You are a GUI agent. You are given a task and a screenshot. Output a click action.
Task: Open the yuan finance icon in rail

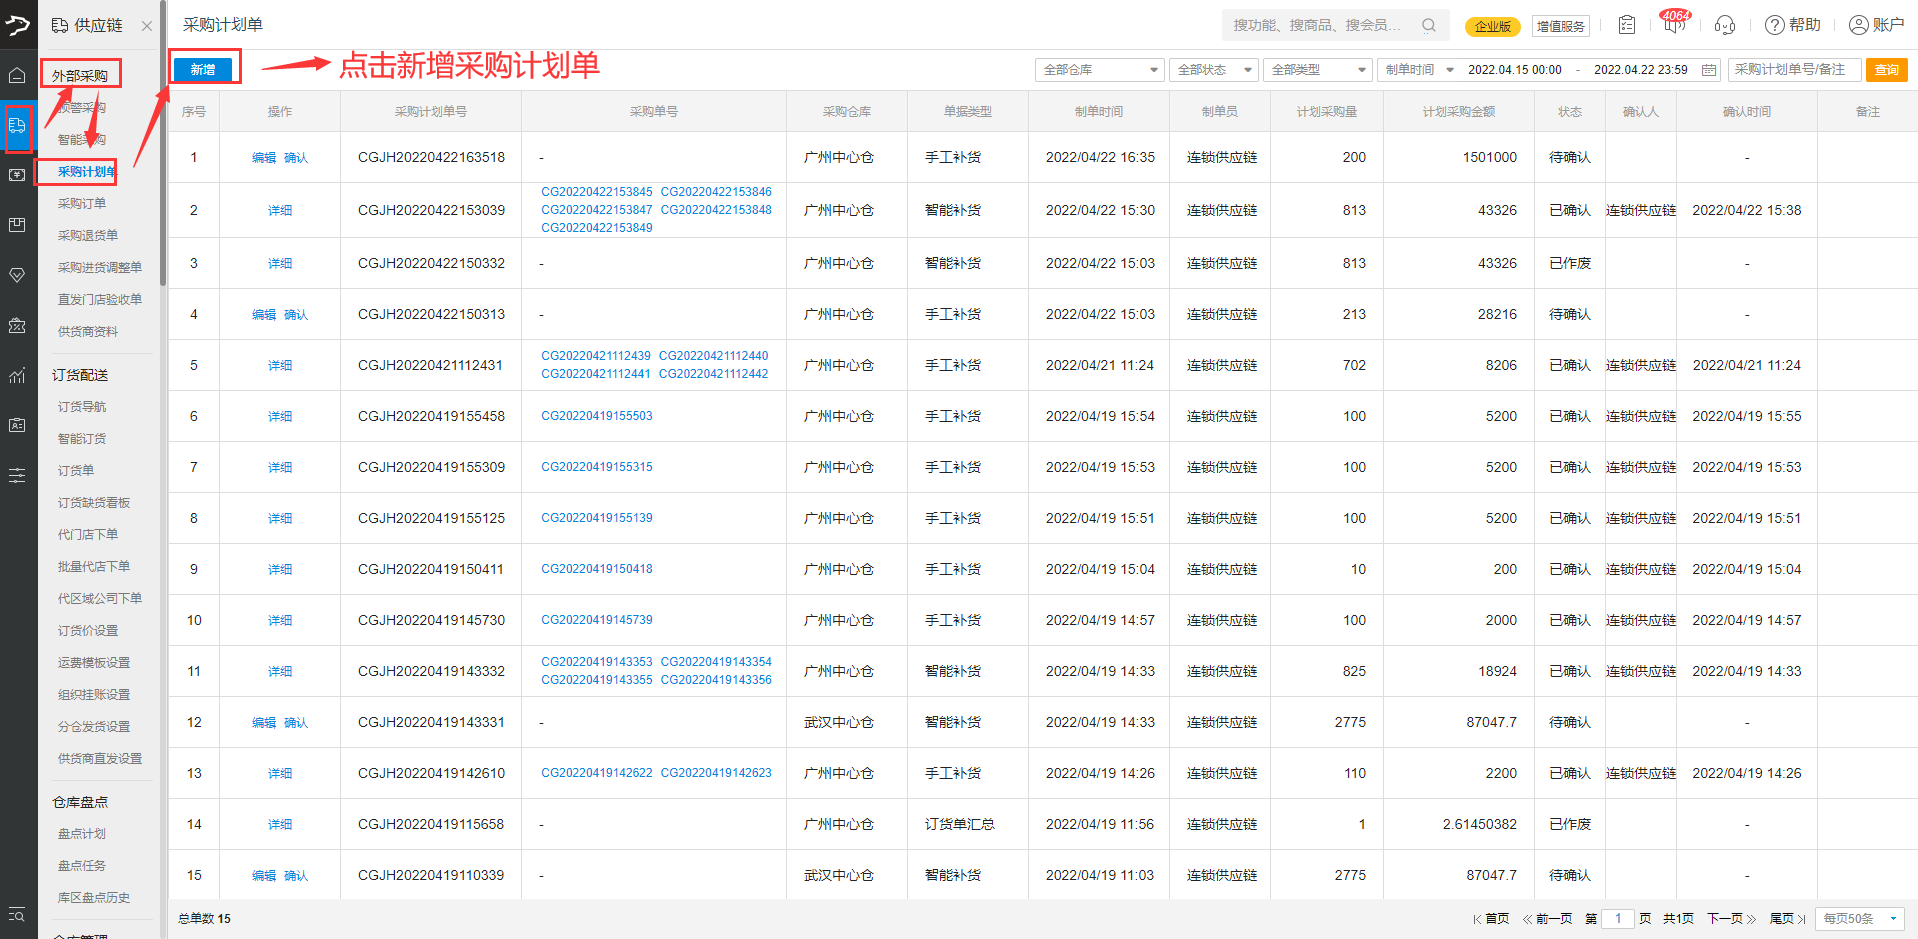click(x=17, y=175)
